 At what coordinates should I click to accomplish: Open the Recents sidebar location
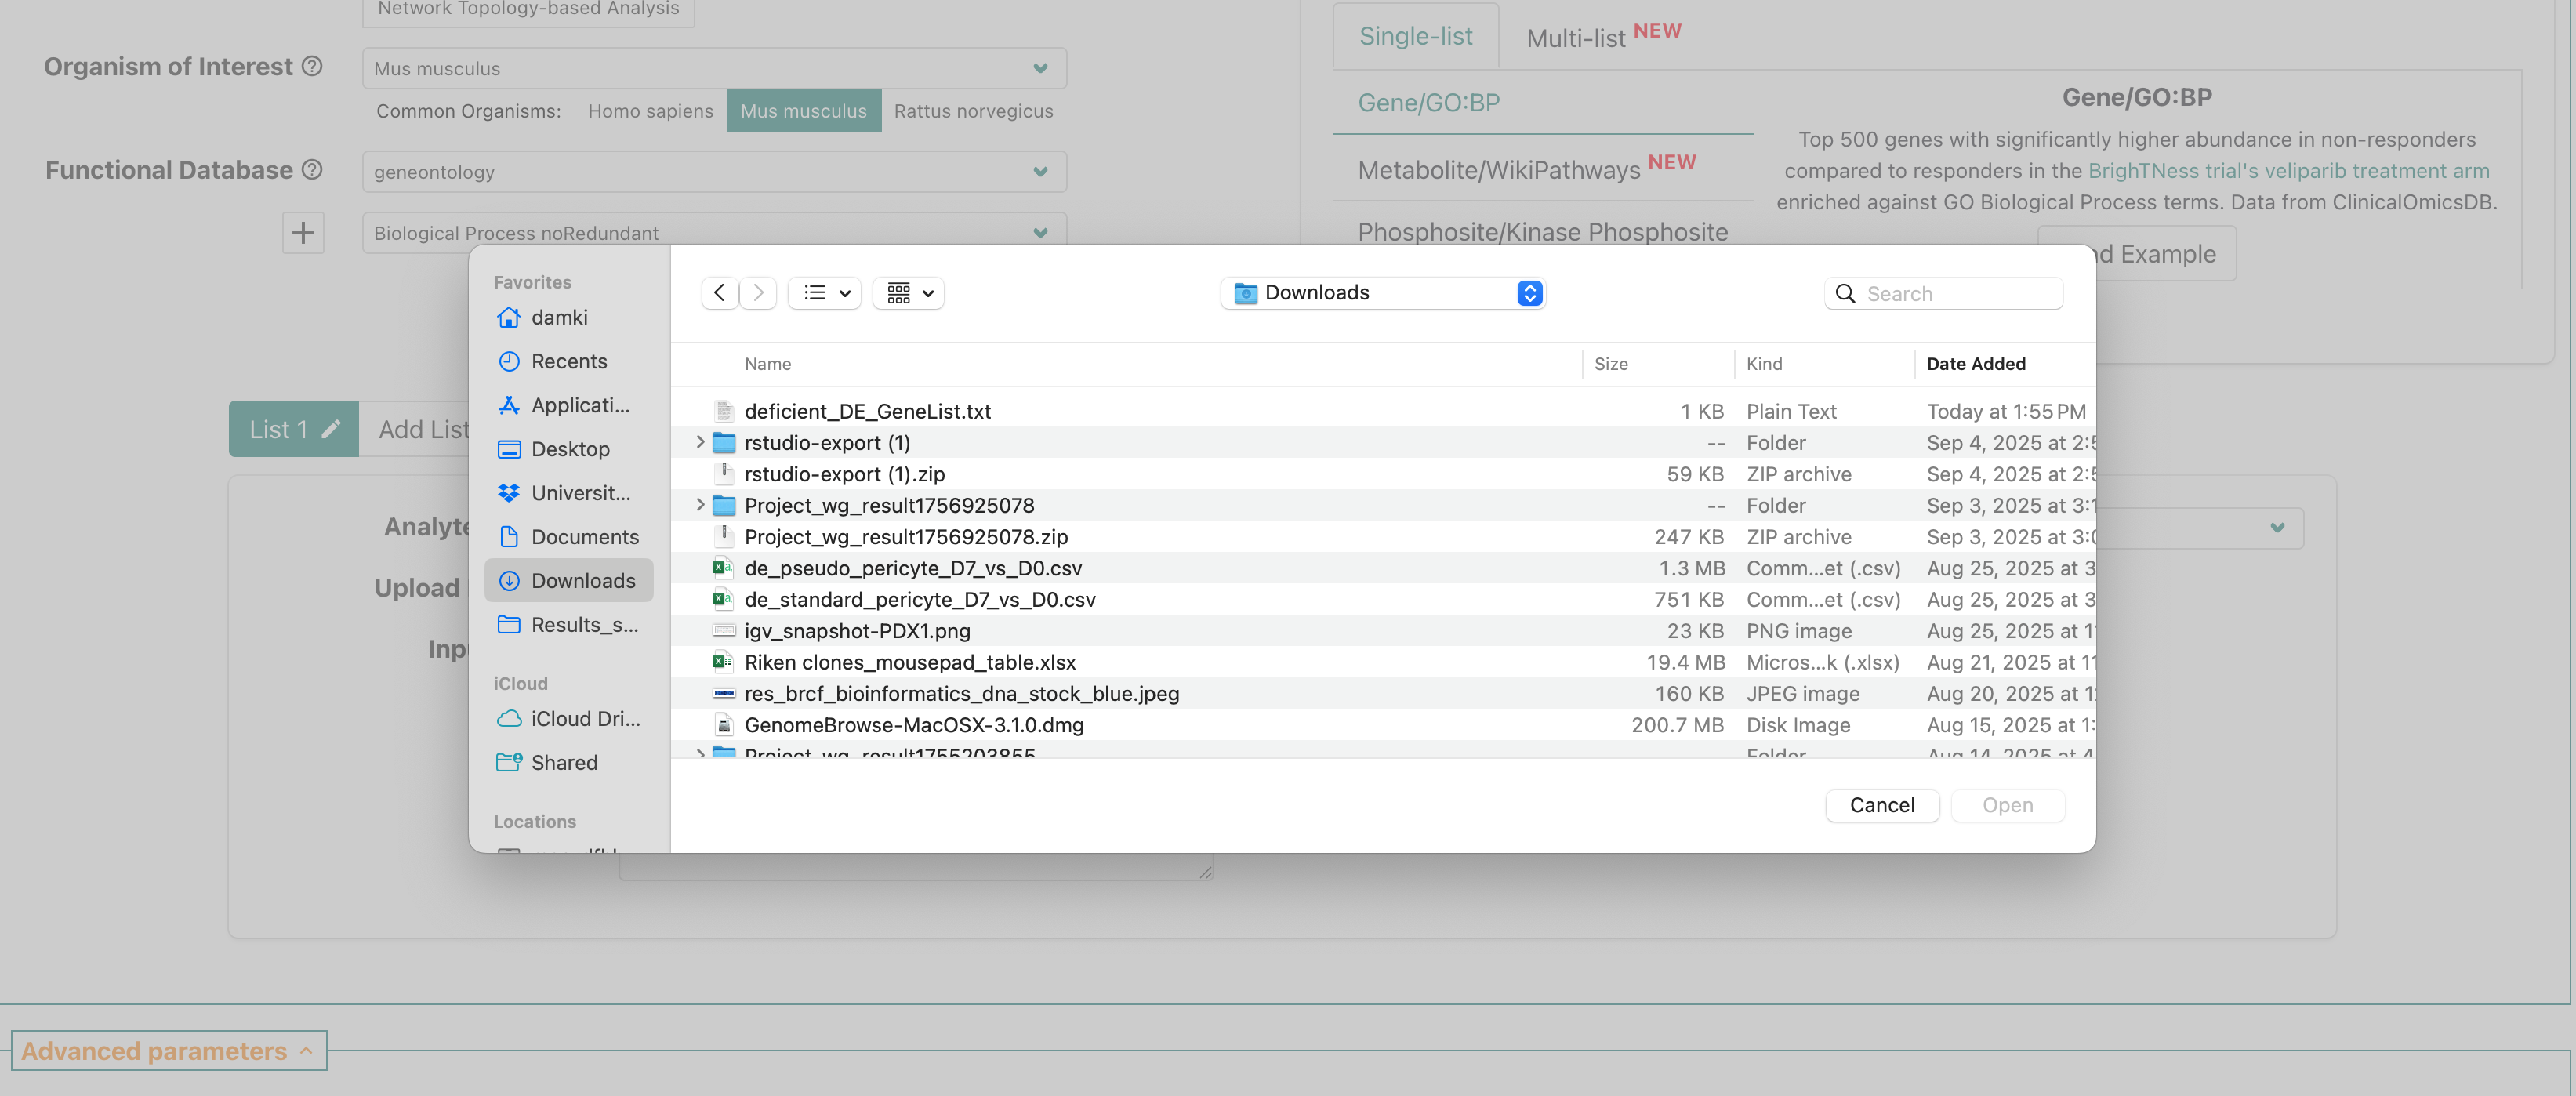pyautogui.click(x=568, y=361)
